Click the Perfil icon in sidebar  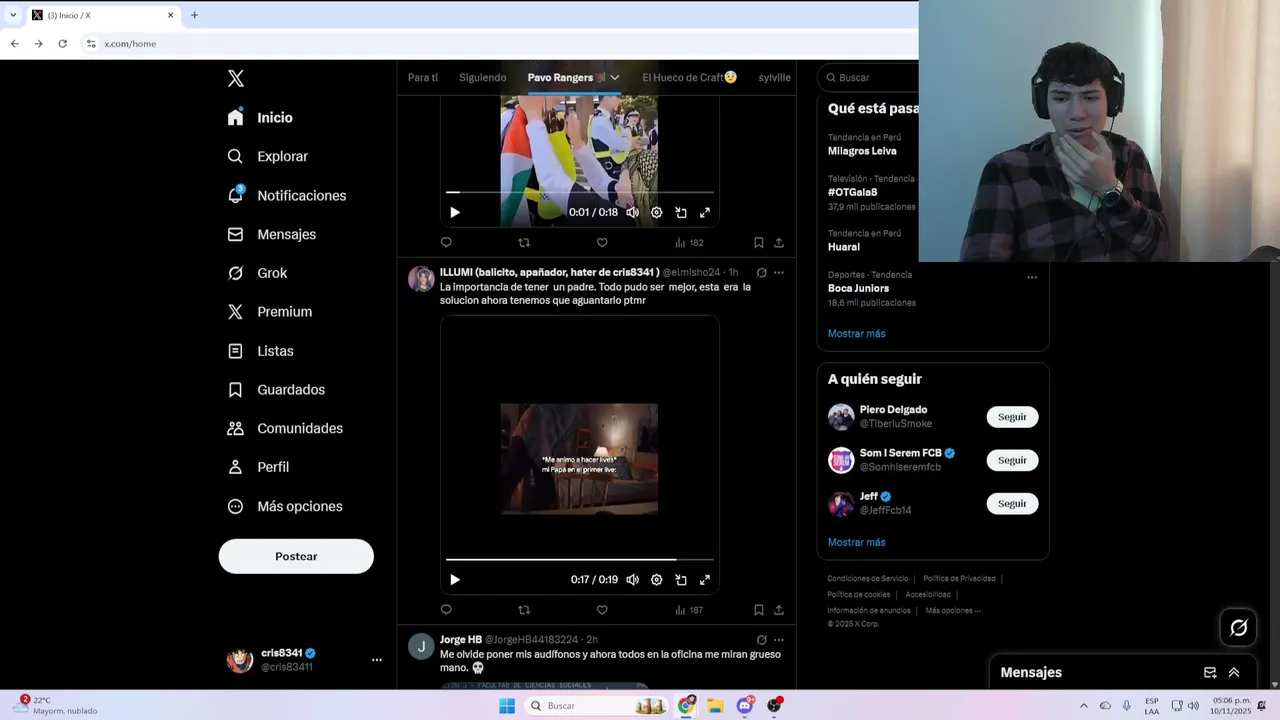[x=235, y=467]
